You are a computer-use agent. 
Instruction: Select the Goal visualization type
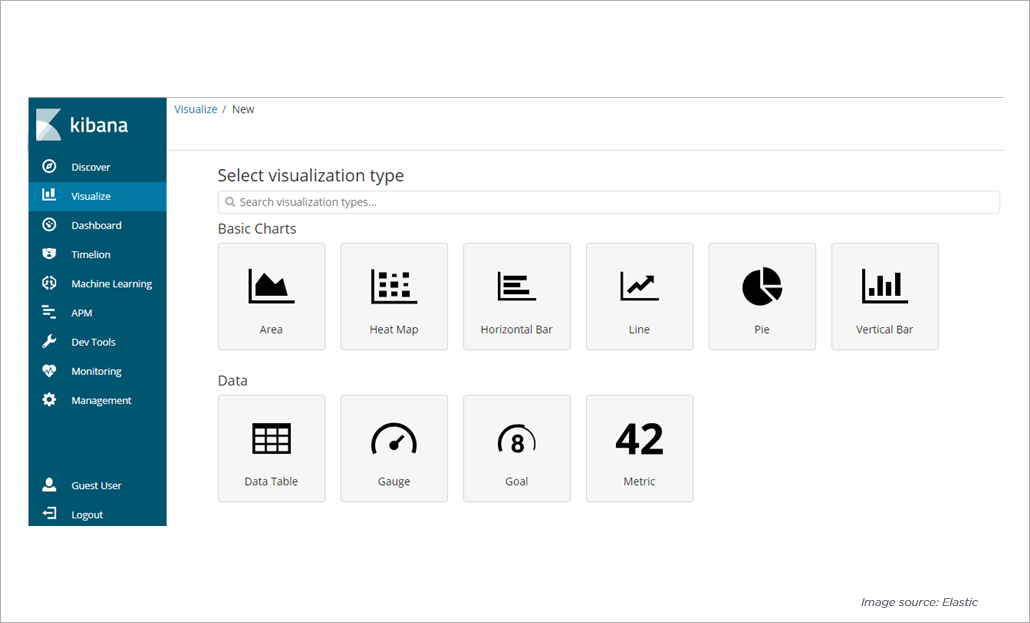coord(516,448)
